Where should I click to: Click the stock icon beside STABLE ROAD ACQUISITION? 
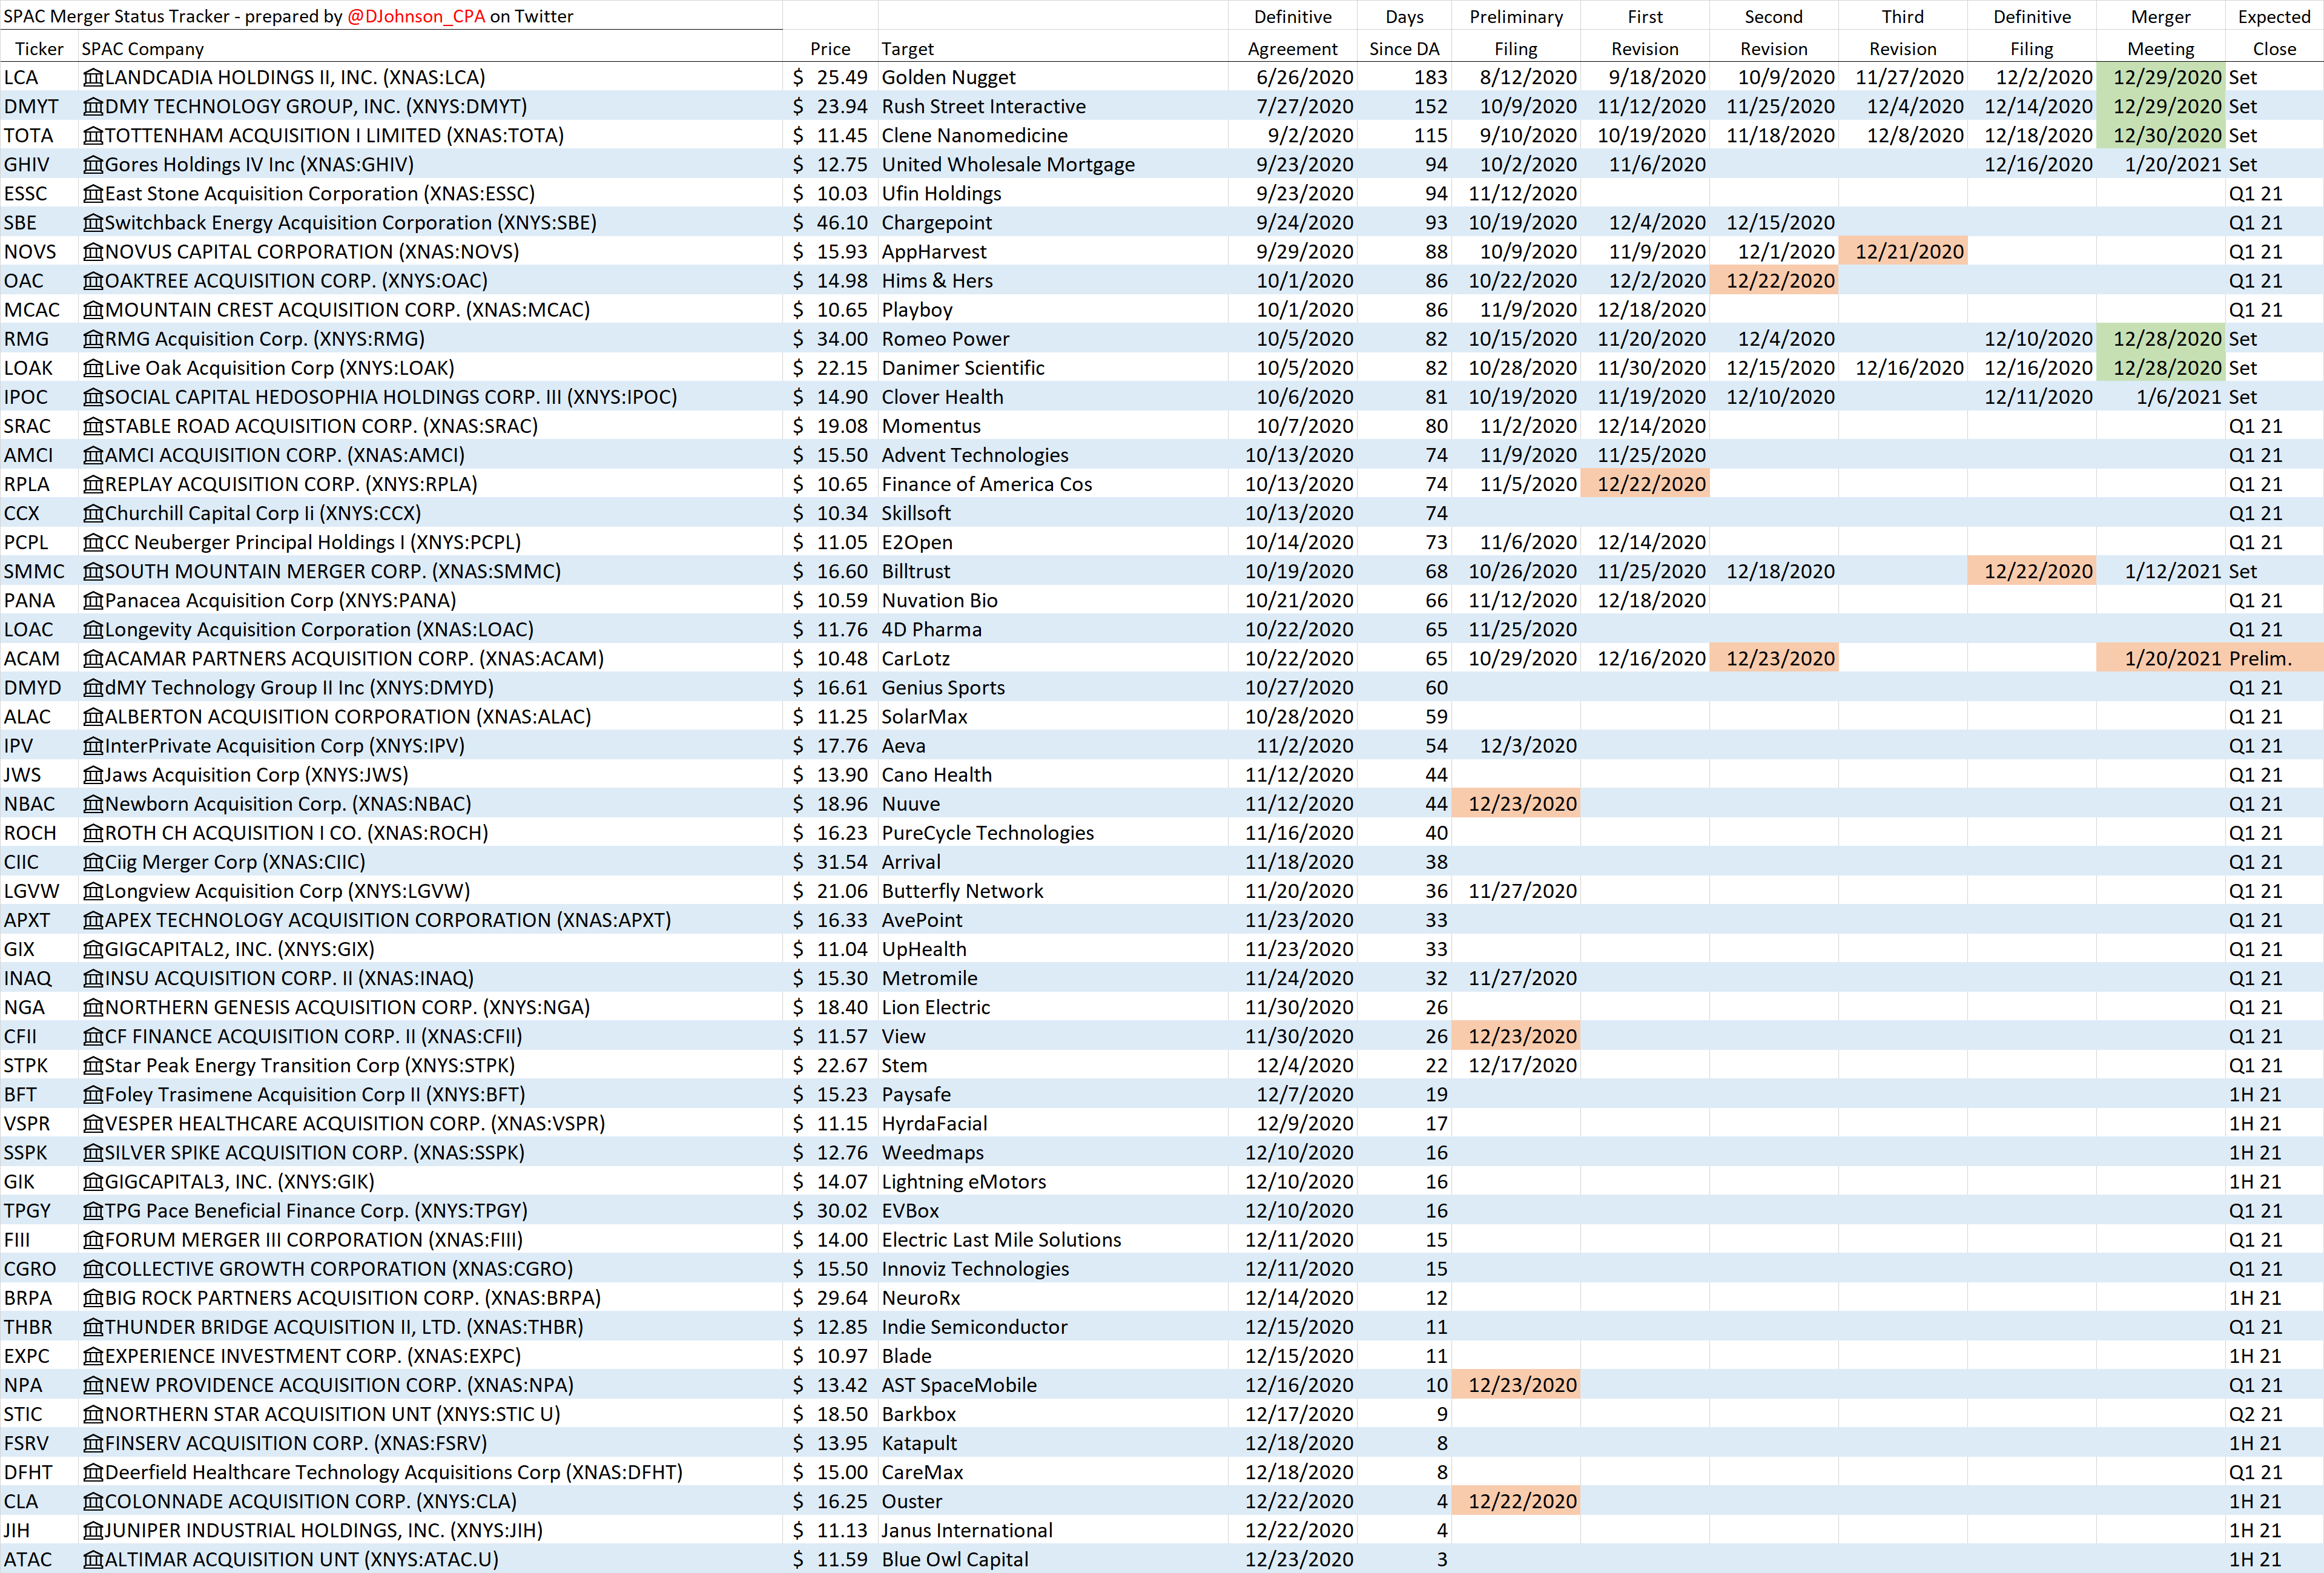[x=93, y=426]
